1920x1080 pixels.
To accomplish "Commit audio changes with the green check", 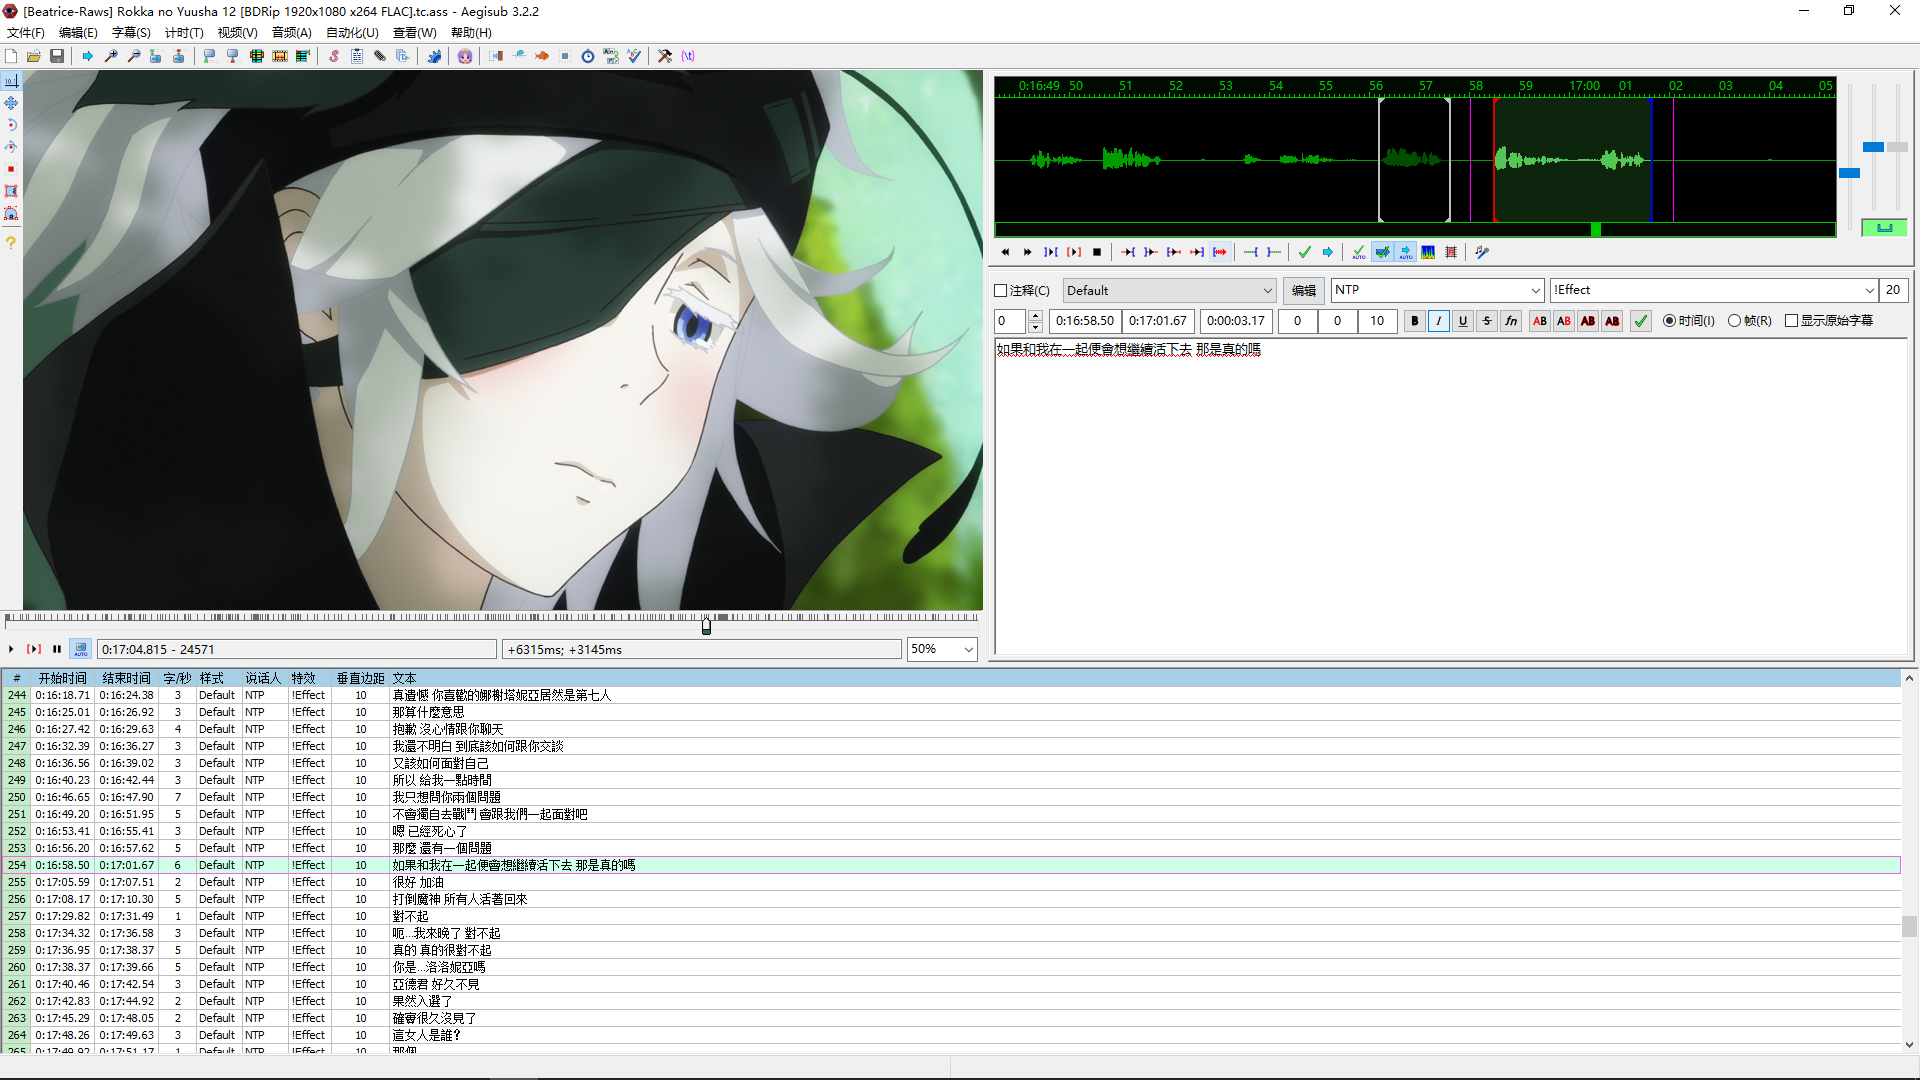I will point(1305,252).
